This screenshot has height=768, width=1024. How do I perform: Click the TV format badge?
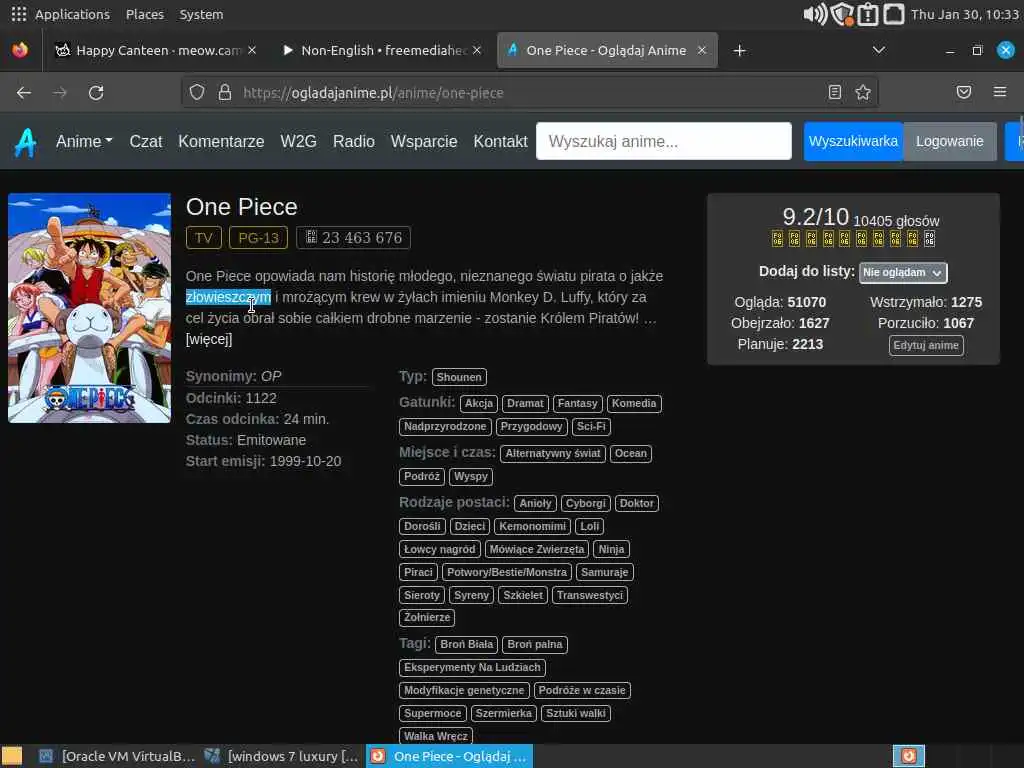[204, 238]
